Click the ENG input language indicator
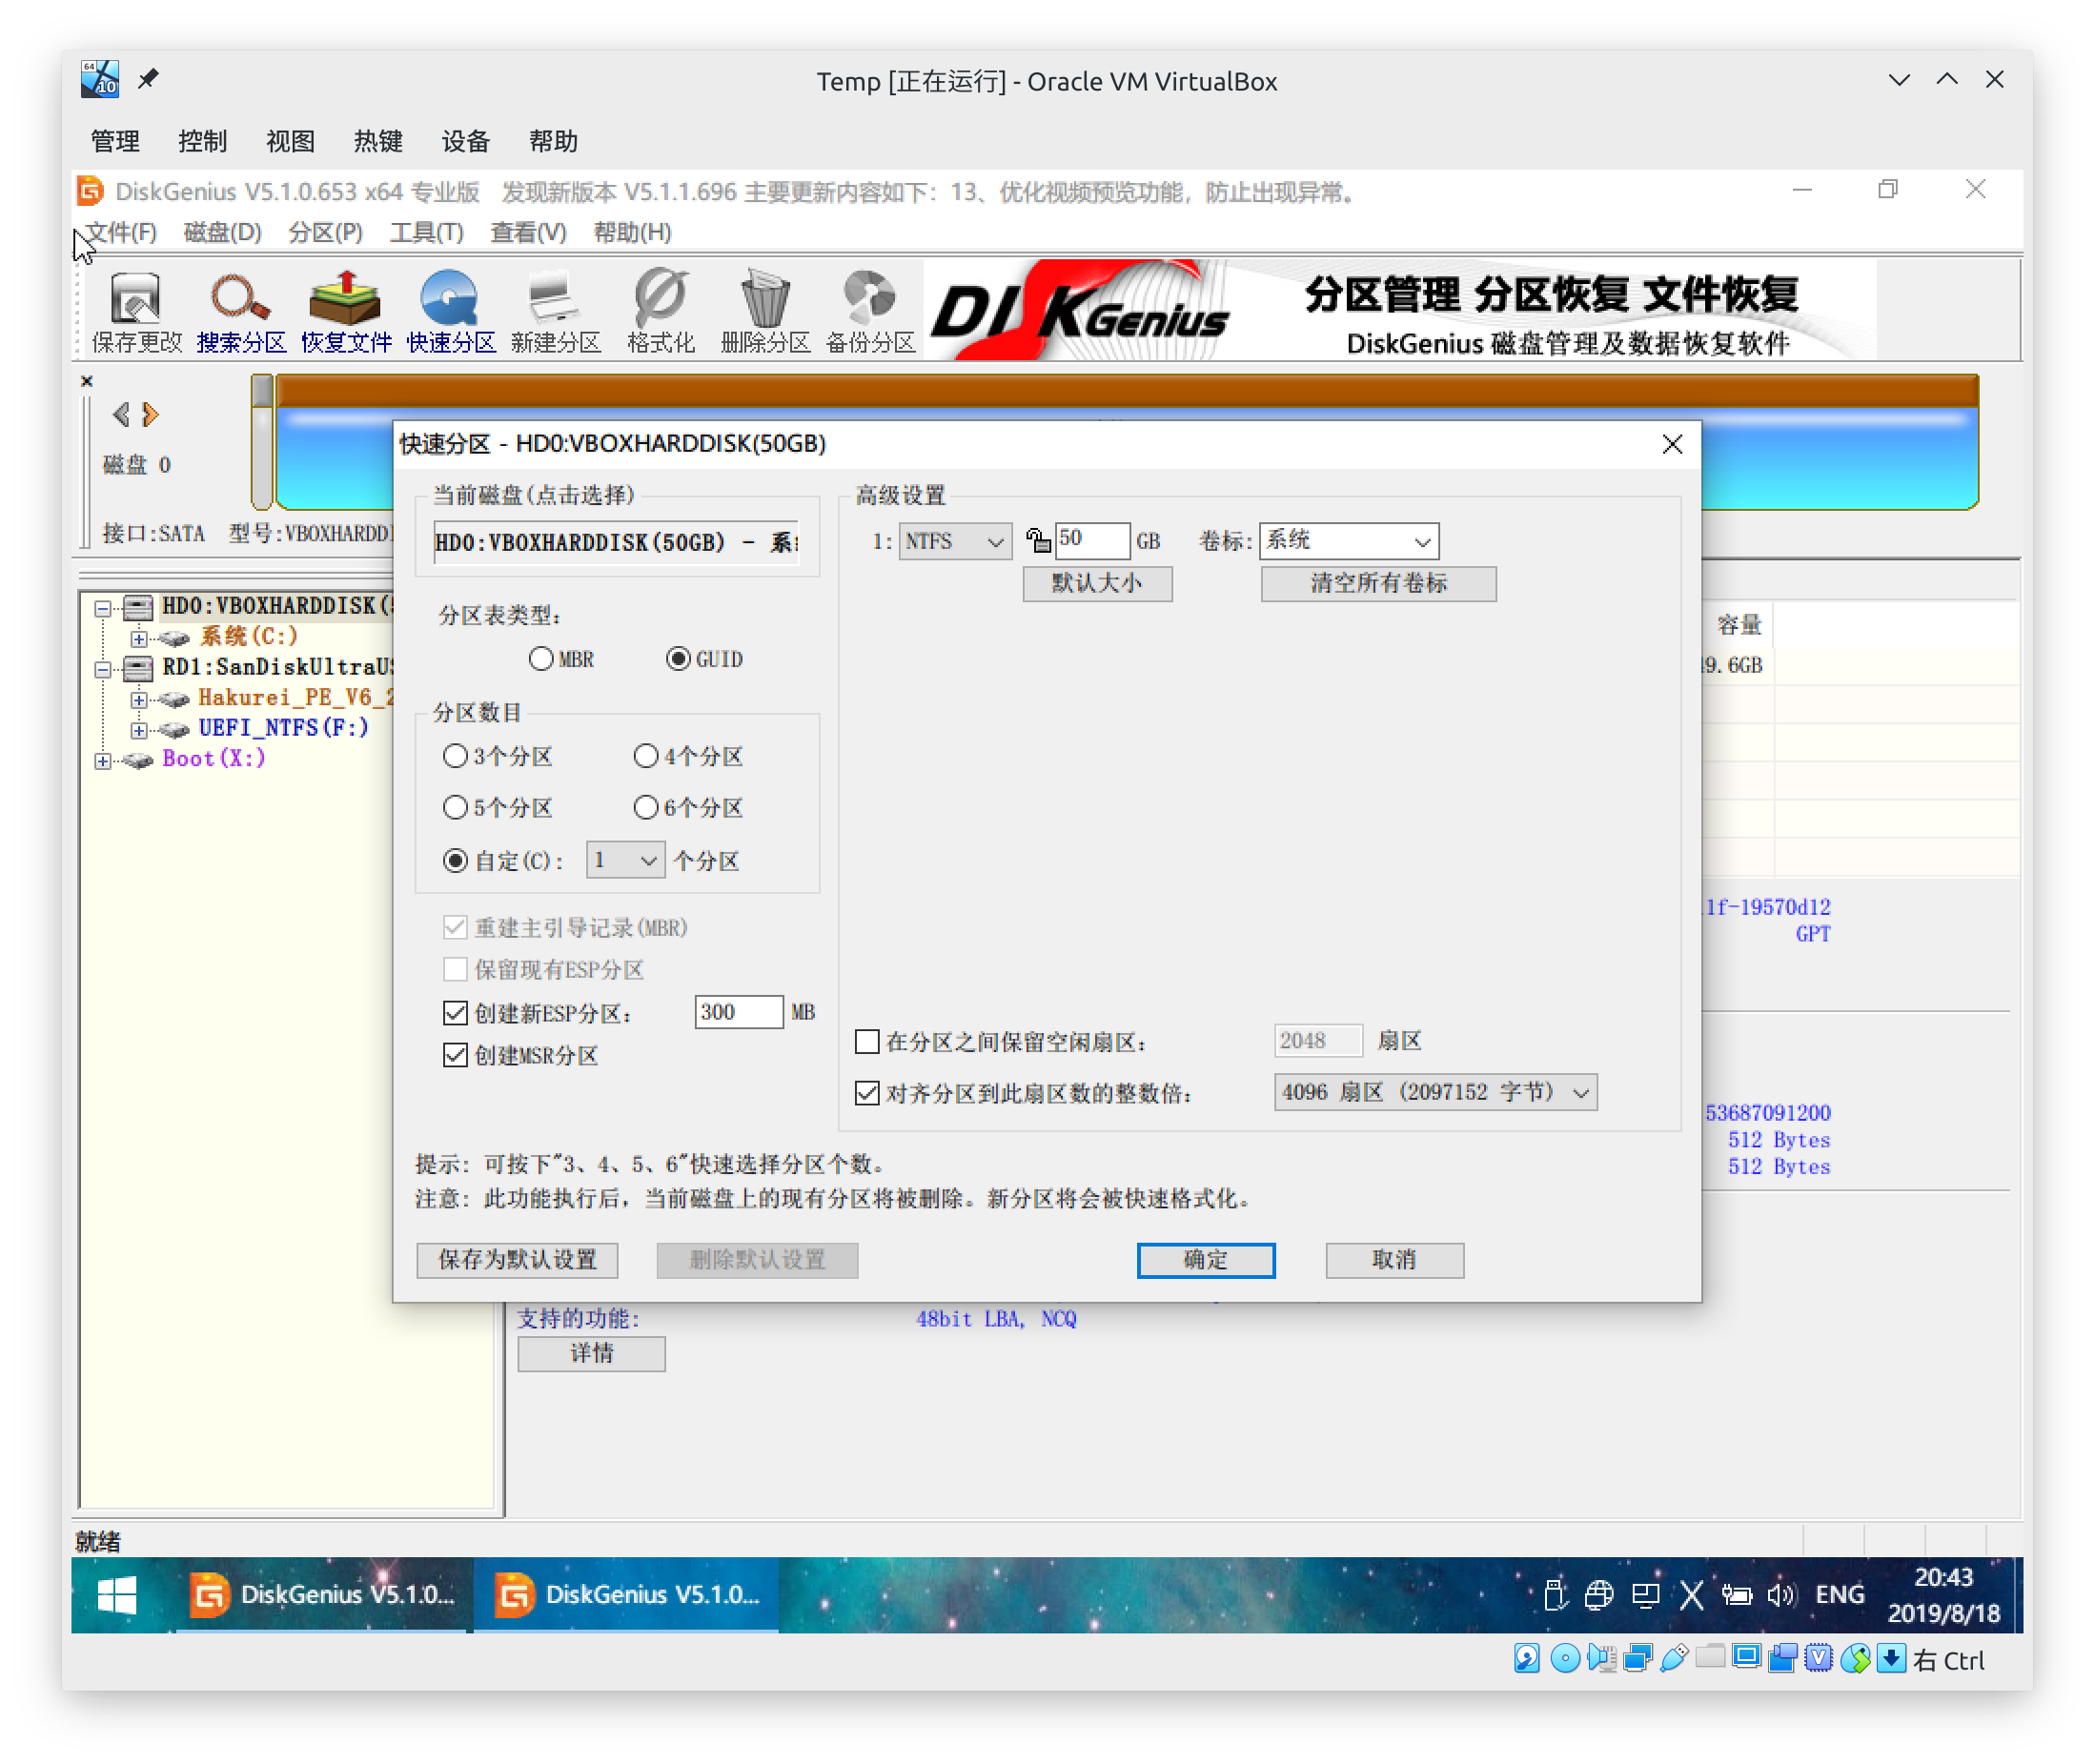This screenshot has width=2095, height=1764. tap(1839, 1595)
